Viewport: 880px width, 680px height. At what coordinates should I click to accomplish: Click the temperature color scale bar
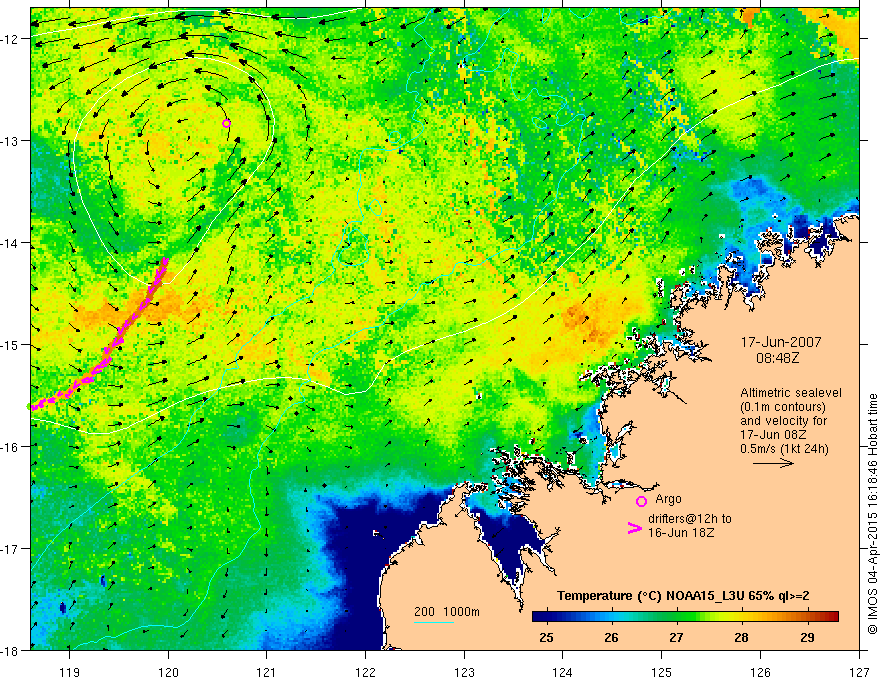[685, 617]
